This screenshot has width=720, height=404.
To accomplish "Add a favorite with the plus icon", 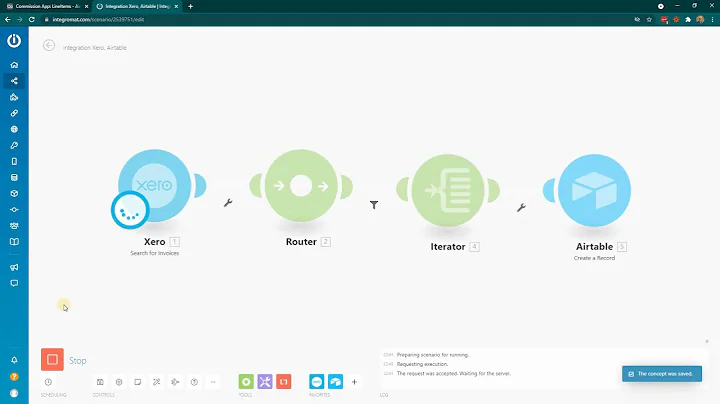I will (354, 382).
